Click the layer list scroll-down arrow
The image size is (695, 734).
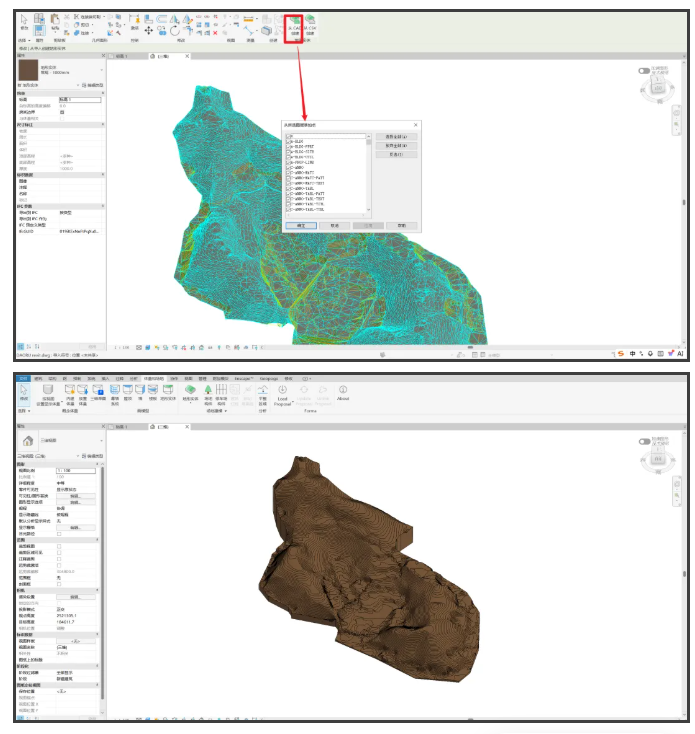[369, 210]
